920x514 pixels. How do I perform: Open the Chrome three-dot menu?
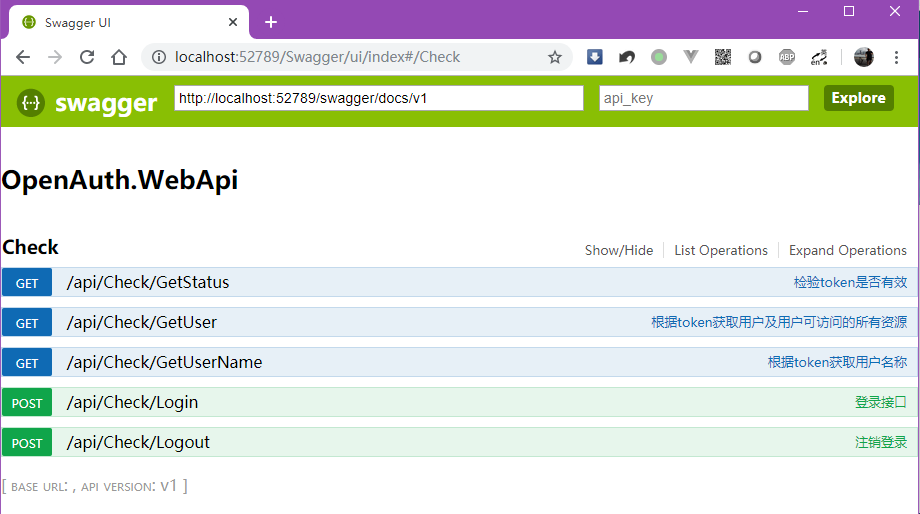coord(897,57)
